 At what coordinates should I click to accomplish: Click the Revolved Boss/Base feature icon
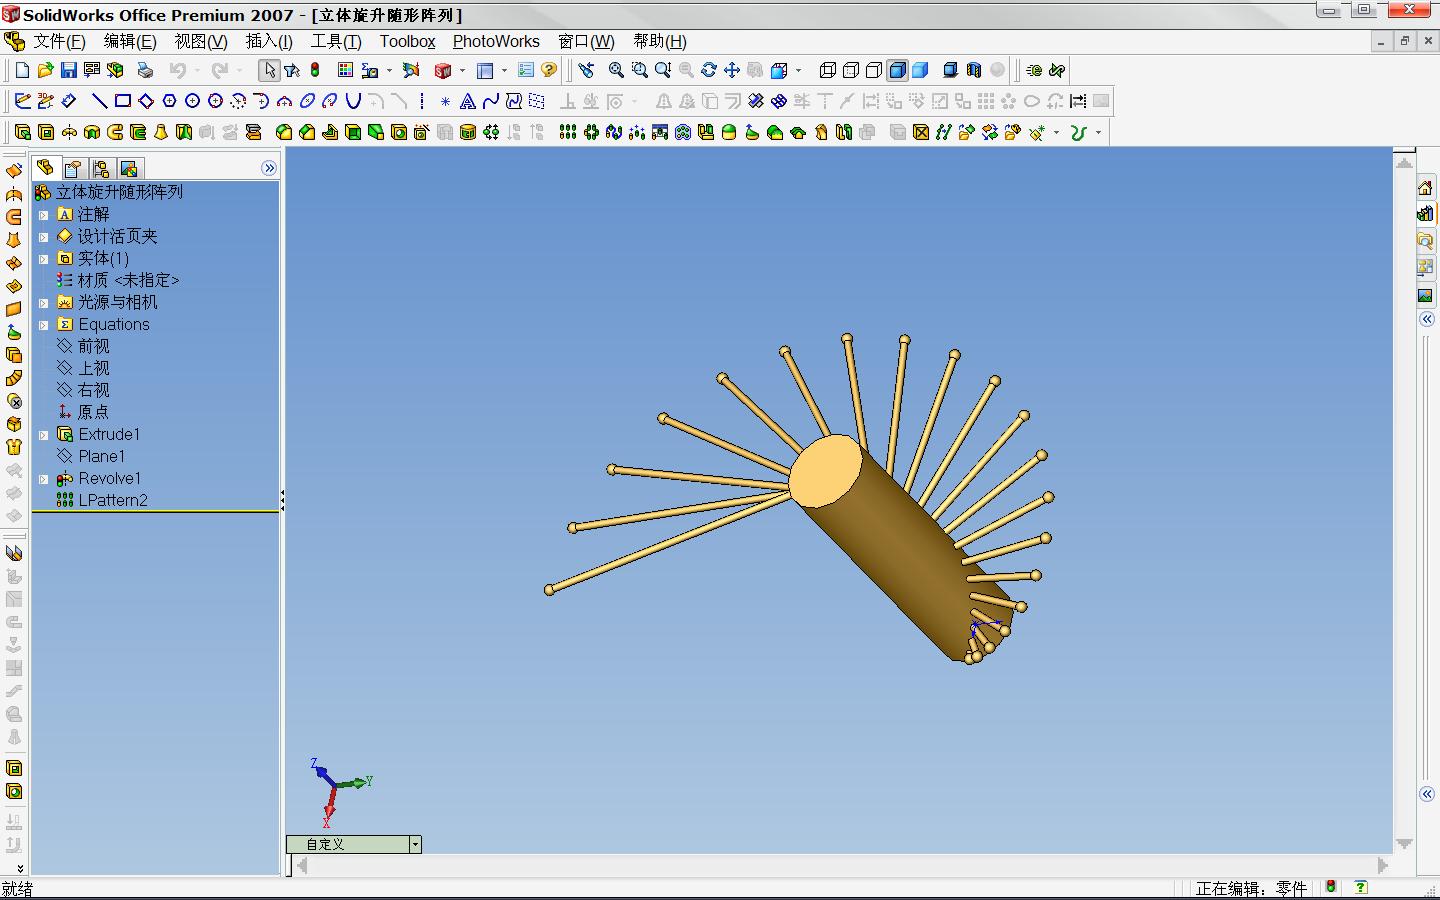coord(69,132)
